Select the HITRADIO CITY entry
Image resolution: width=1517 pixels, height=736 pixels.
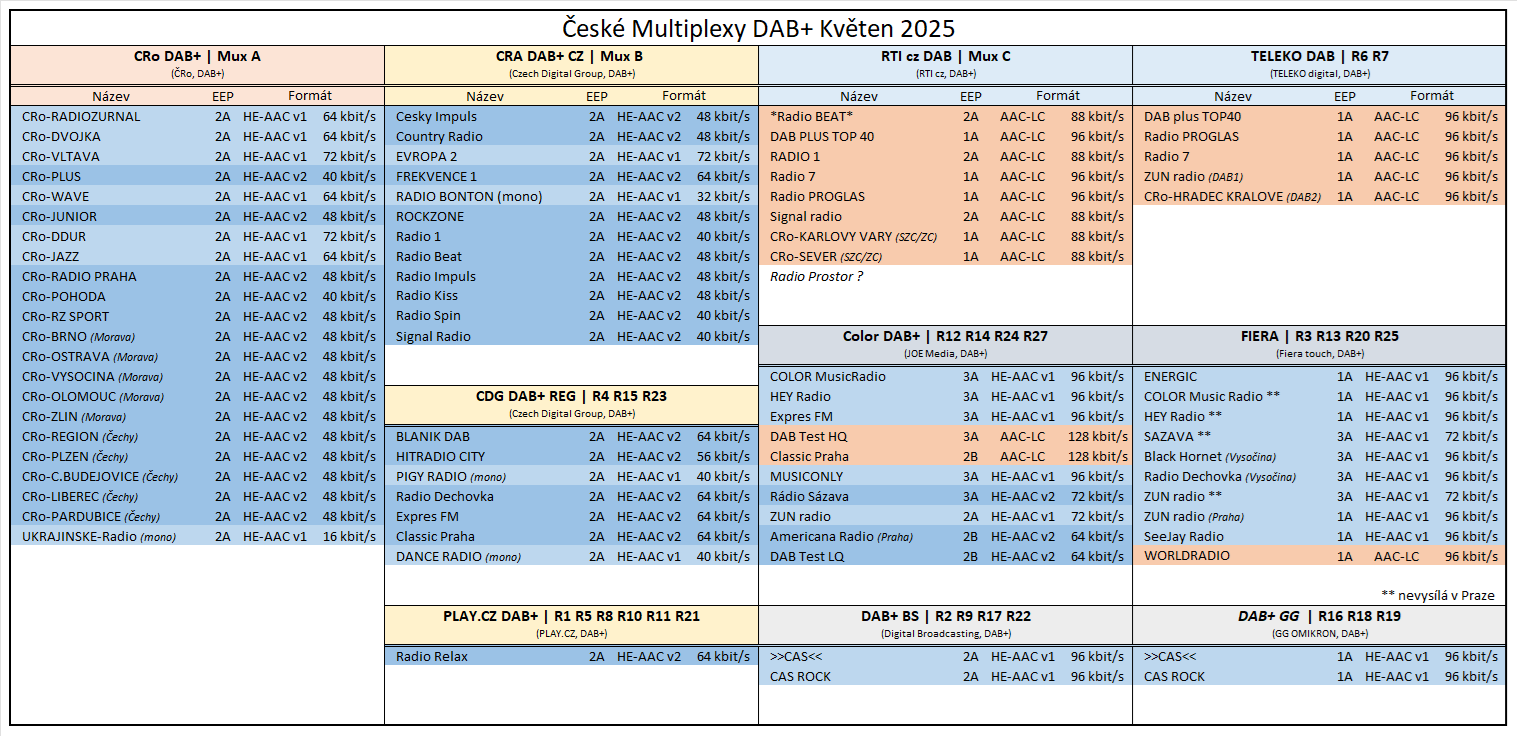tap(440, 456)
